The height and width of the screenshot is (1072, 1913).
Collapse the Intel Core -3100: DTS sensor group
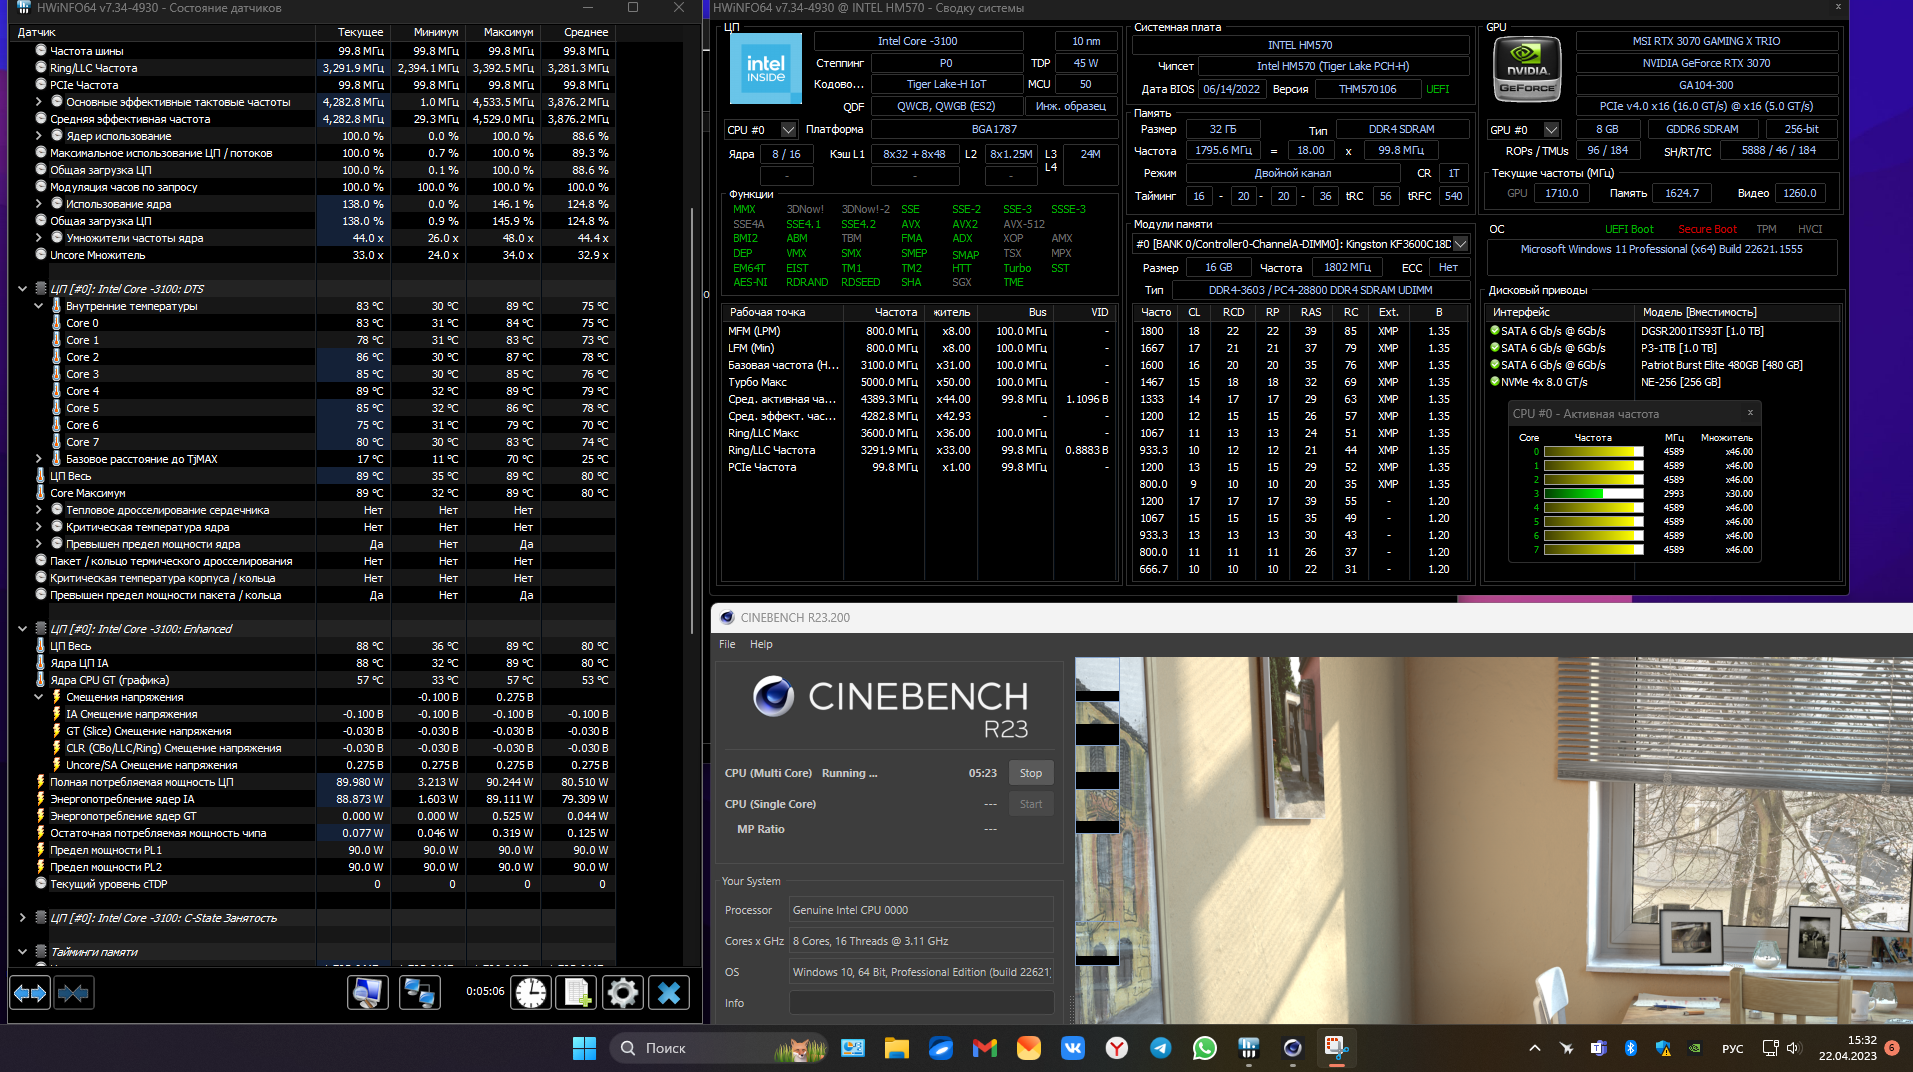coord(22,289)
